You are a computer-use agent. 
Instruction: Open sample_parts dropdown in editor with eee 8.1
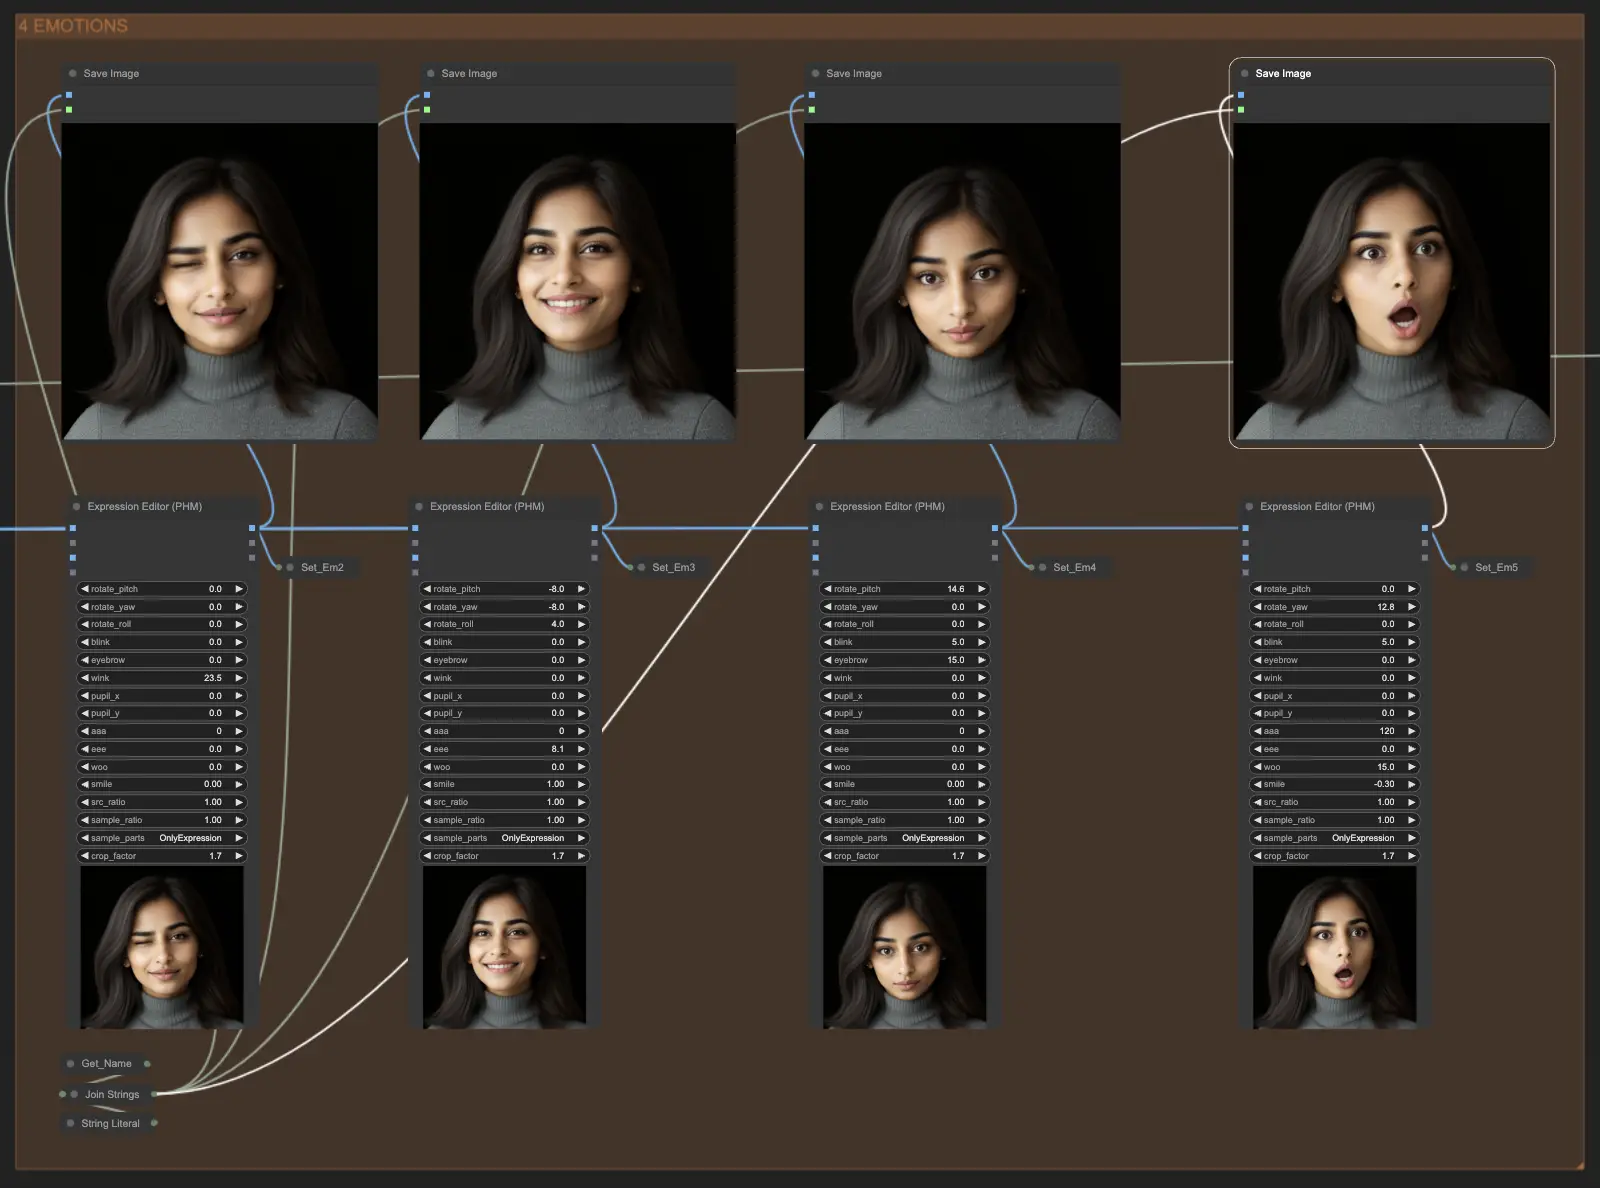pos(504,838)
